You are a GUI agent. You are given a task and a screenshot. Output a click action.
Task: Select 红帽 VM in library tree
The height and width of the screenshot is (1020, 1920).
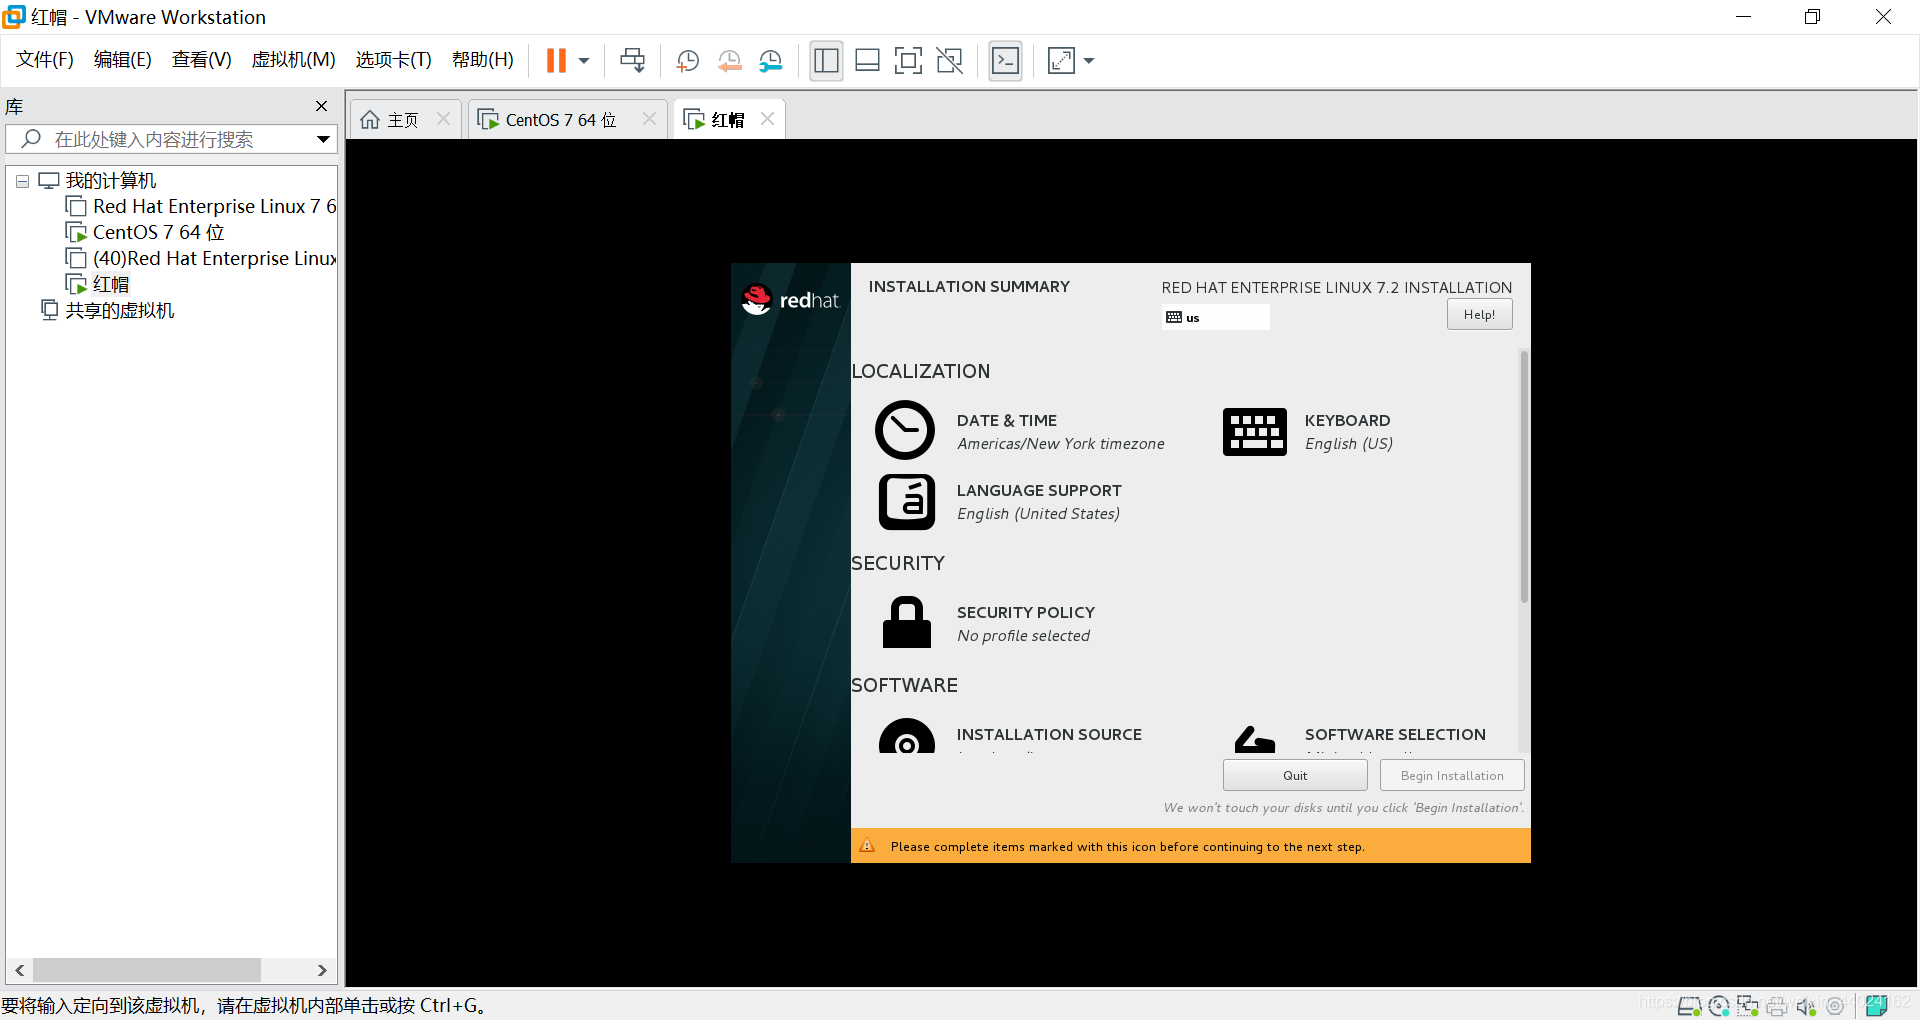click(98, 284)
